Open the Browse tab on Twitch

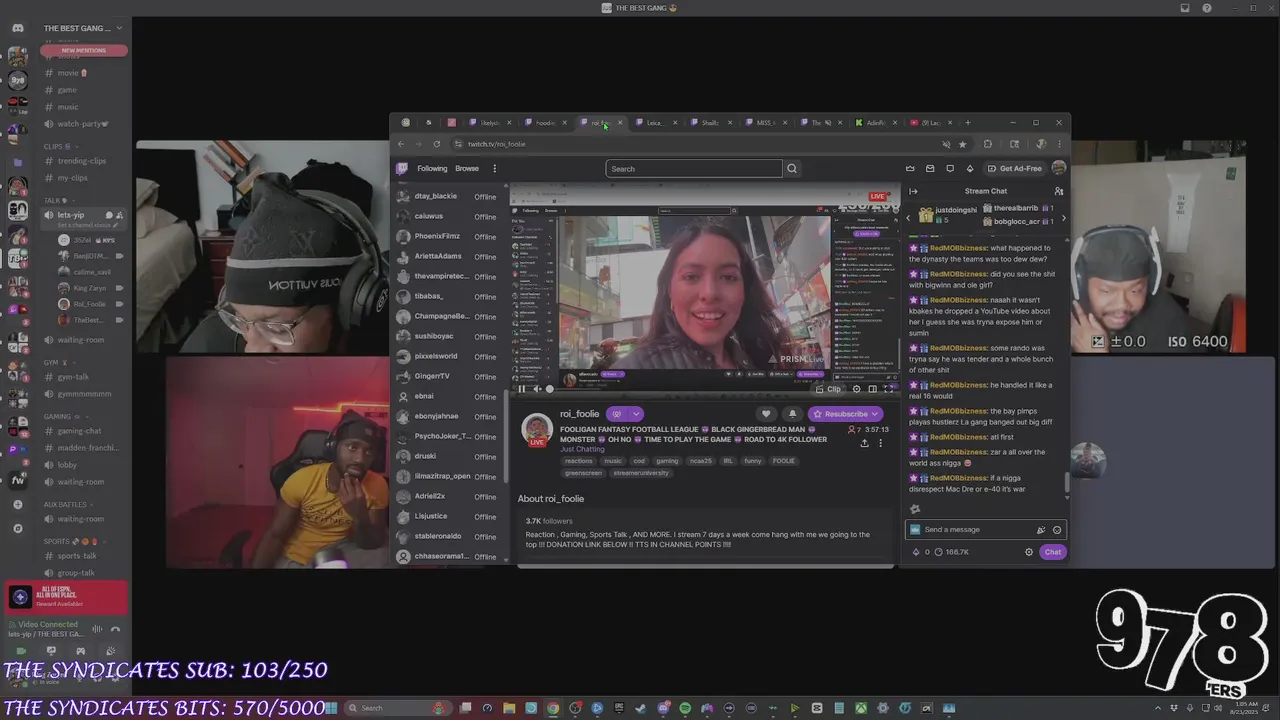pos(467,168)
